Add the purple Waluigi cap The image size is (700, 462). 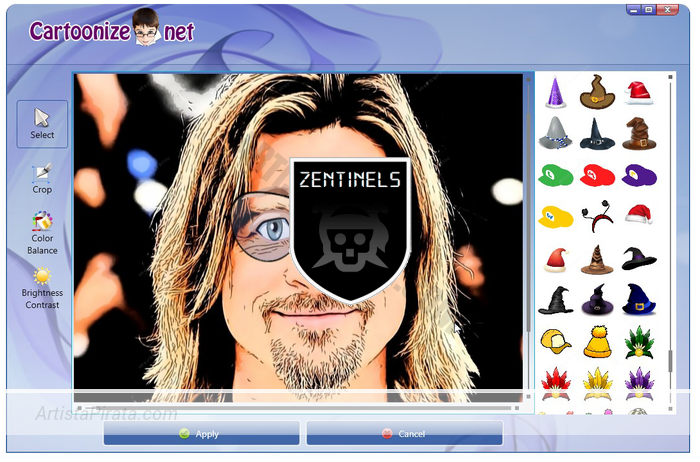pyautogui.click(x=639, y=175)
